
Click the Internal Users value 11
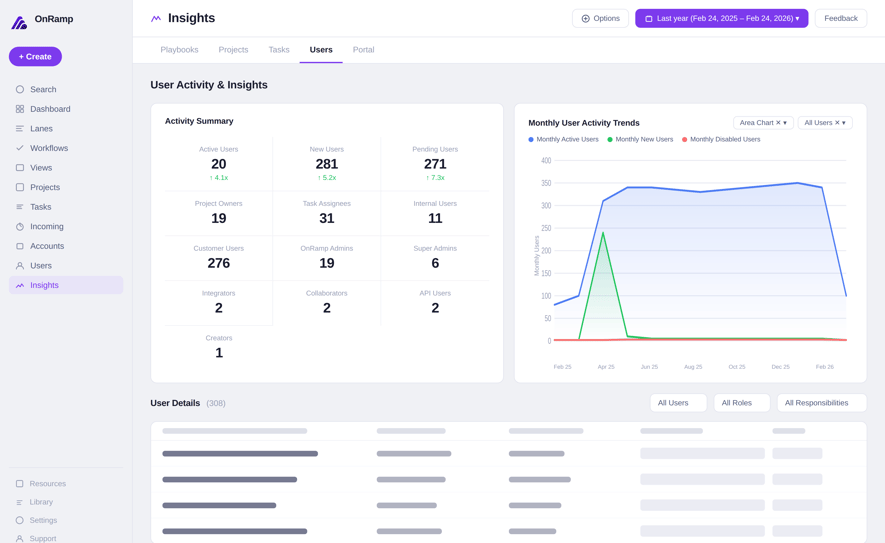[435, 218]
